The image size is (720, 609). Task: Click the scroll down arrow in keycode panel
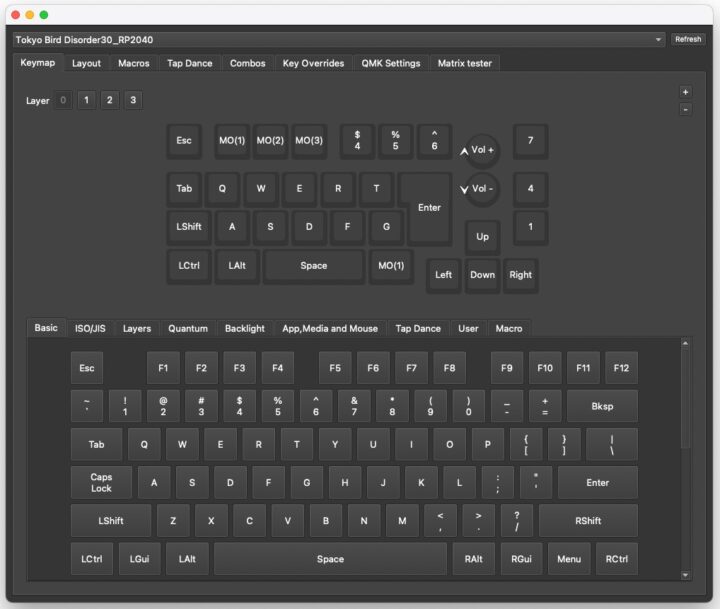[x=685, y=575]
